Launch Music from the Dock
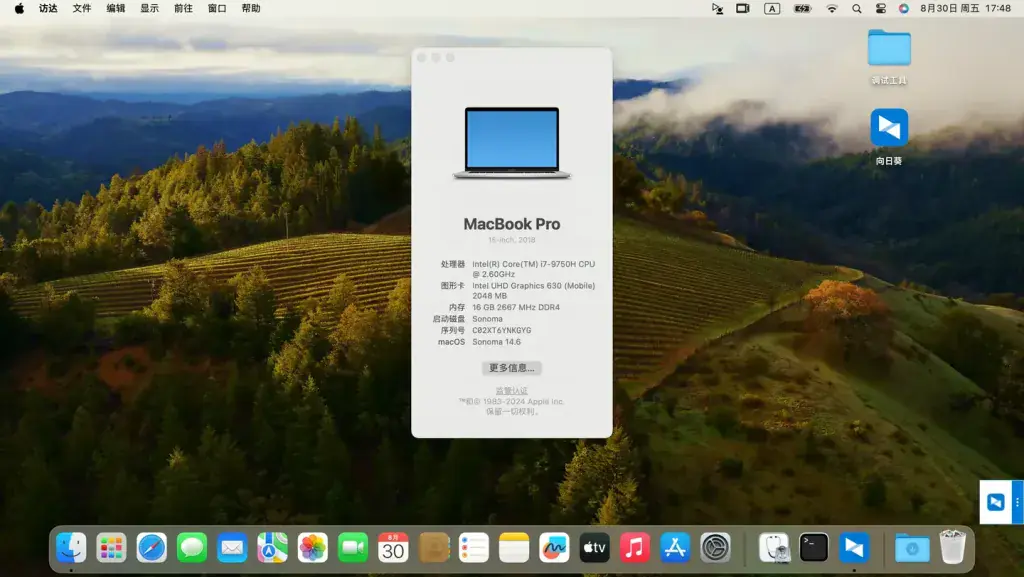 635,548
